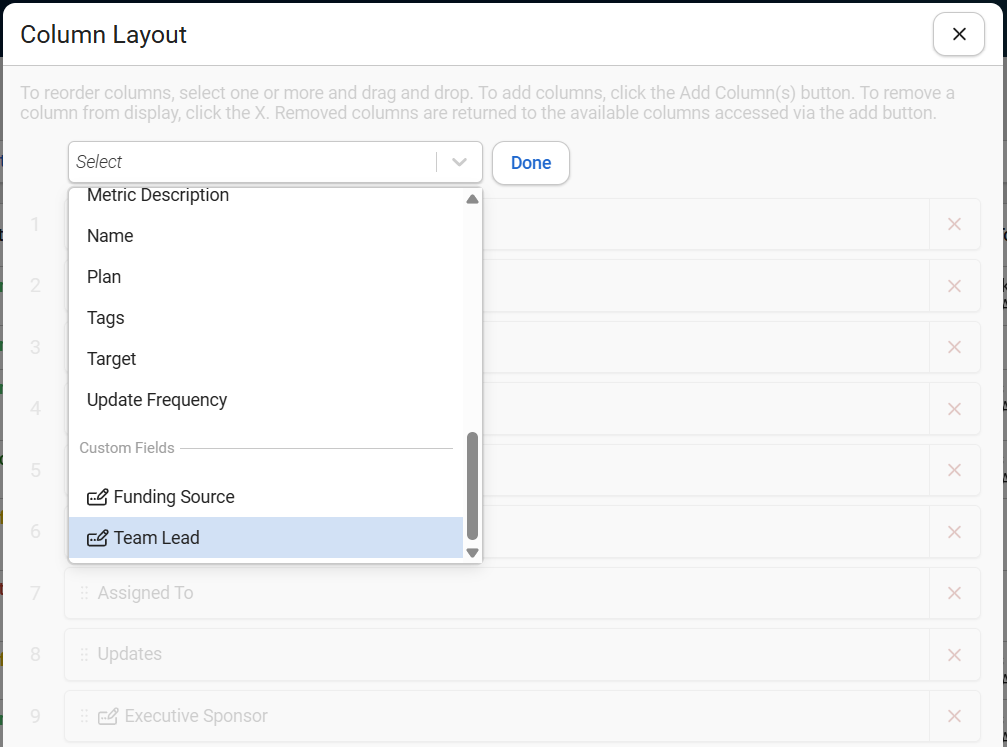The image size is (1007, 747).
Task: Click the dropdown list scrollbar thumb
Action: tap(472, 486)
